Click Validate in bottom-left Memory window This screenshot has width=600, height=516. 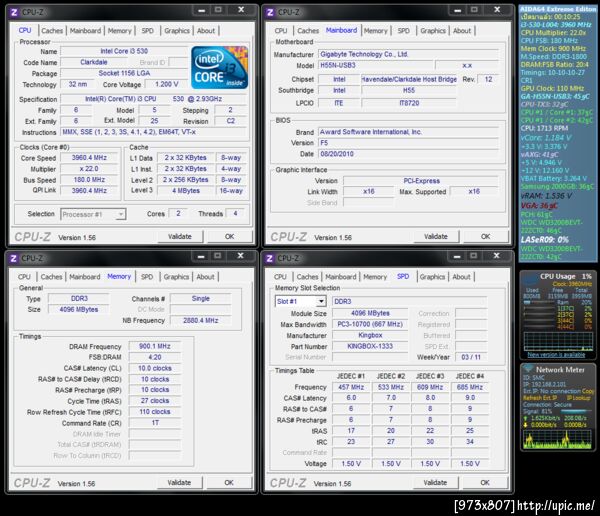[179, 483]
